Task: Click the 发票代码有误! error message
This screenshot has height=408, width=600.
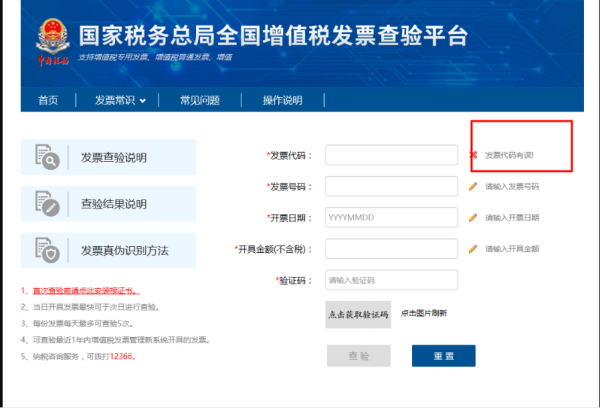Action: pos(509,155)
